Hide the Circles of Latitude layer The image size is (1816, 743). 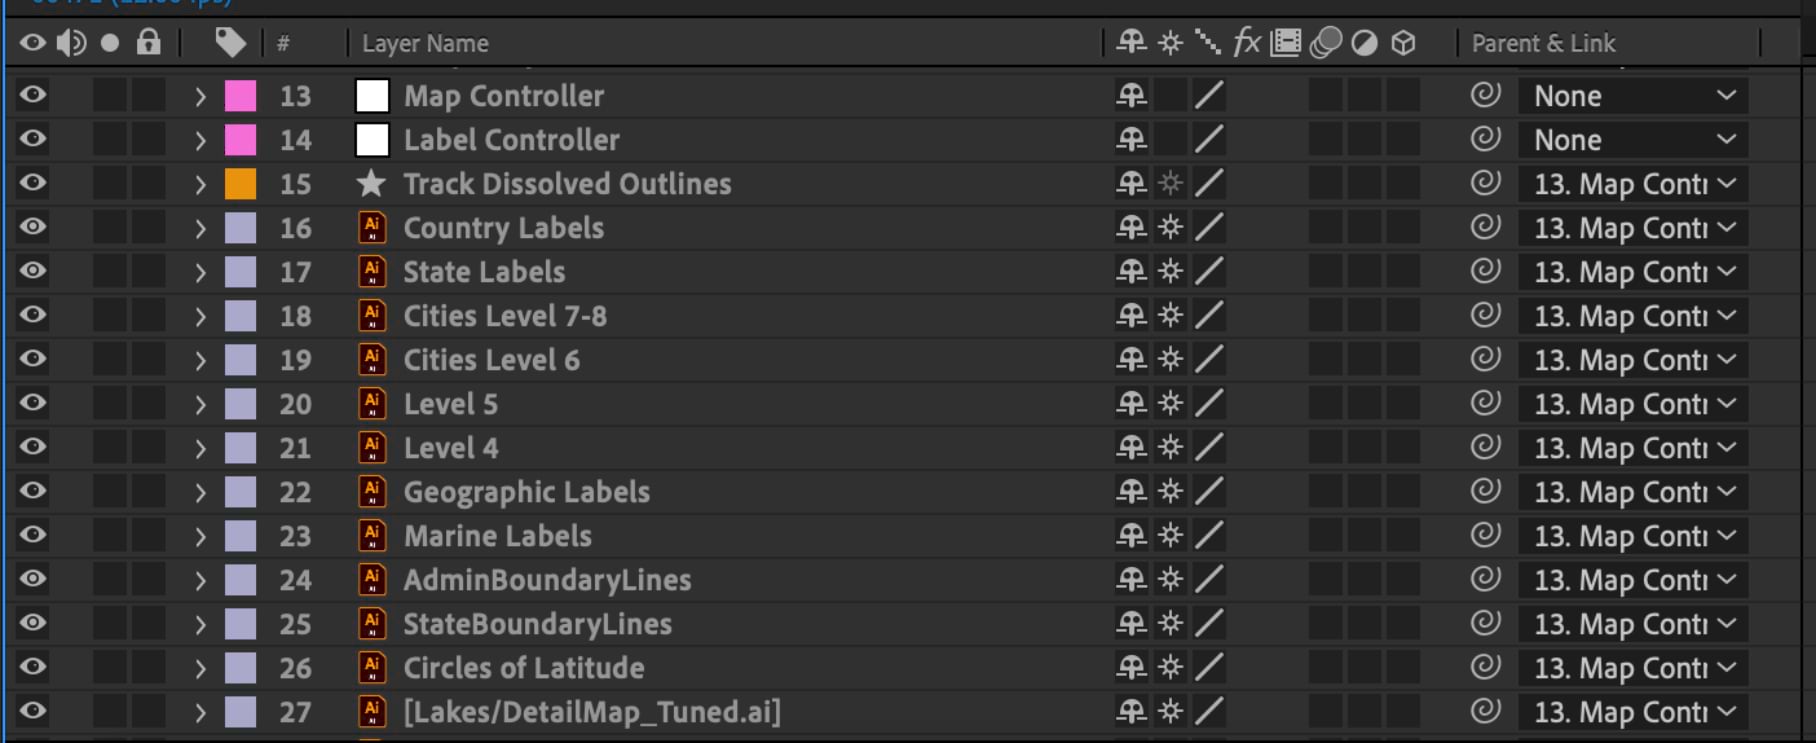(31, 667)
